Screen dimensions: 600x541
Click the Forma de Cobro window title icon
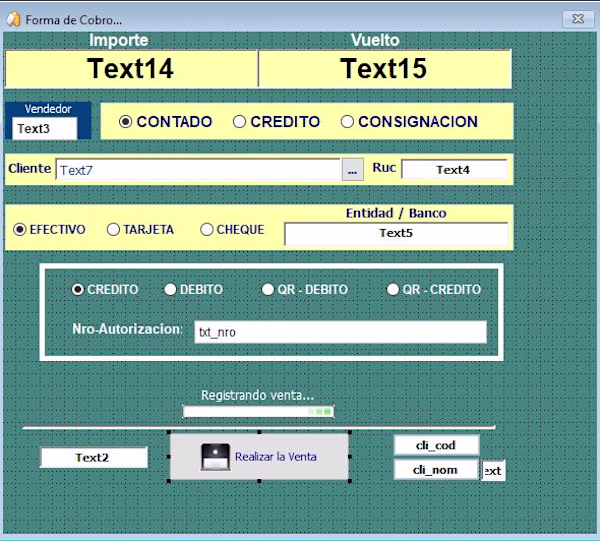[x=13, y=20]
